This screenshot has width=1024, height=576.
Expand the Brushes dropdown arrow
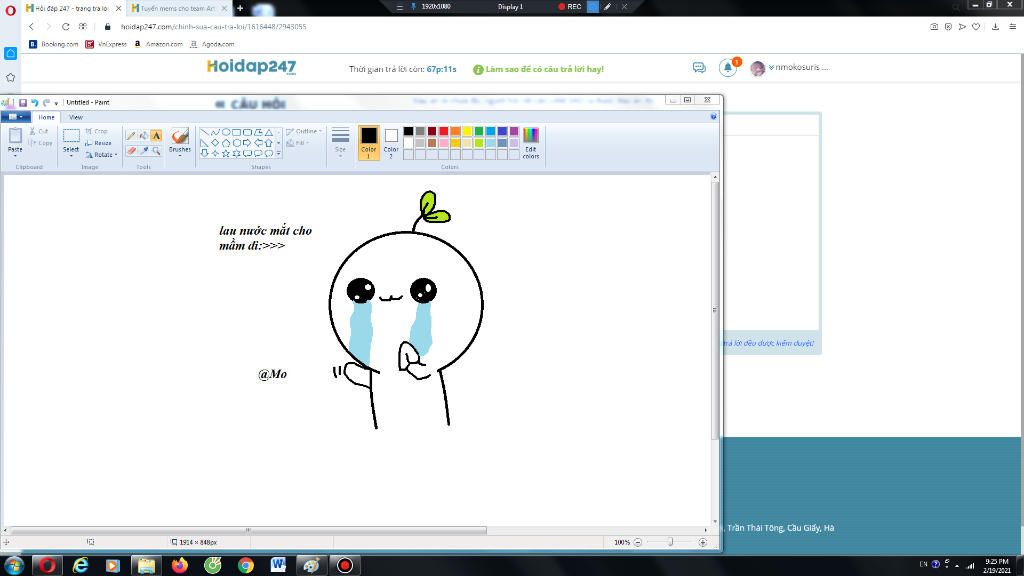180,155
